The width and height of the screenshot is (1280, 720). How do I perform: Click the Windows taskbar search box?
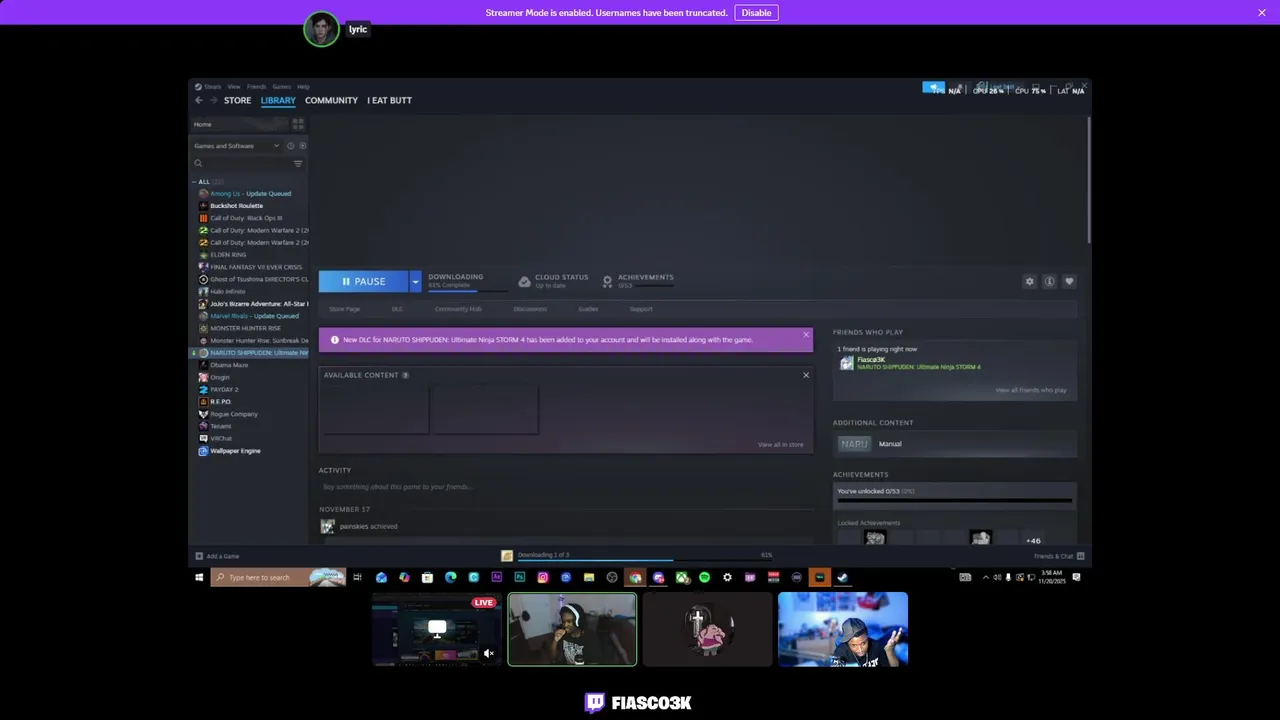click(x=278, y=577)
